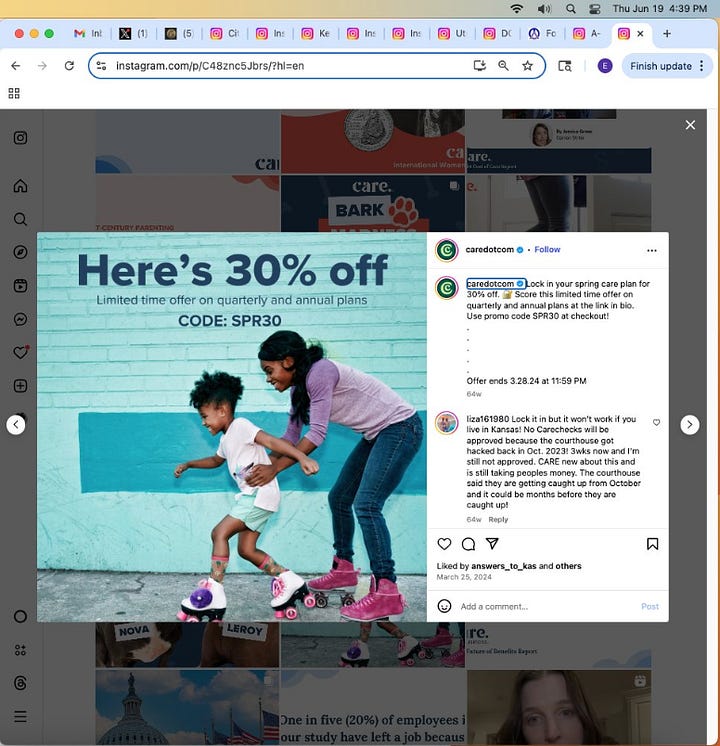Click the browser back button

pos(16,66)
